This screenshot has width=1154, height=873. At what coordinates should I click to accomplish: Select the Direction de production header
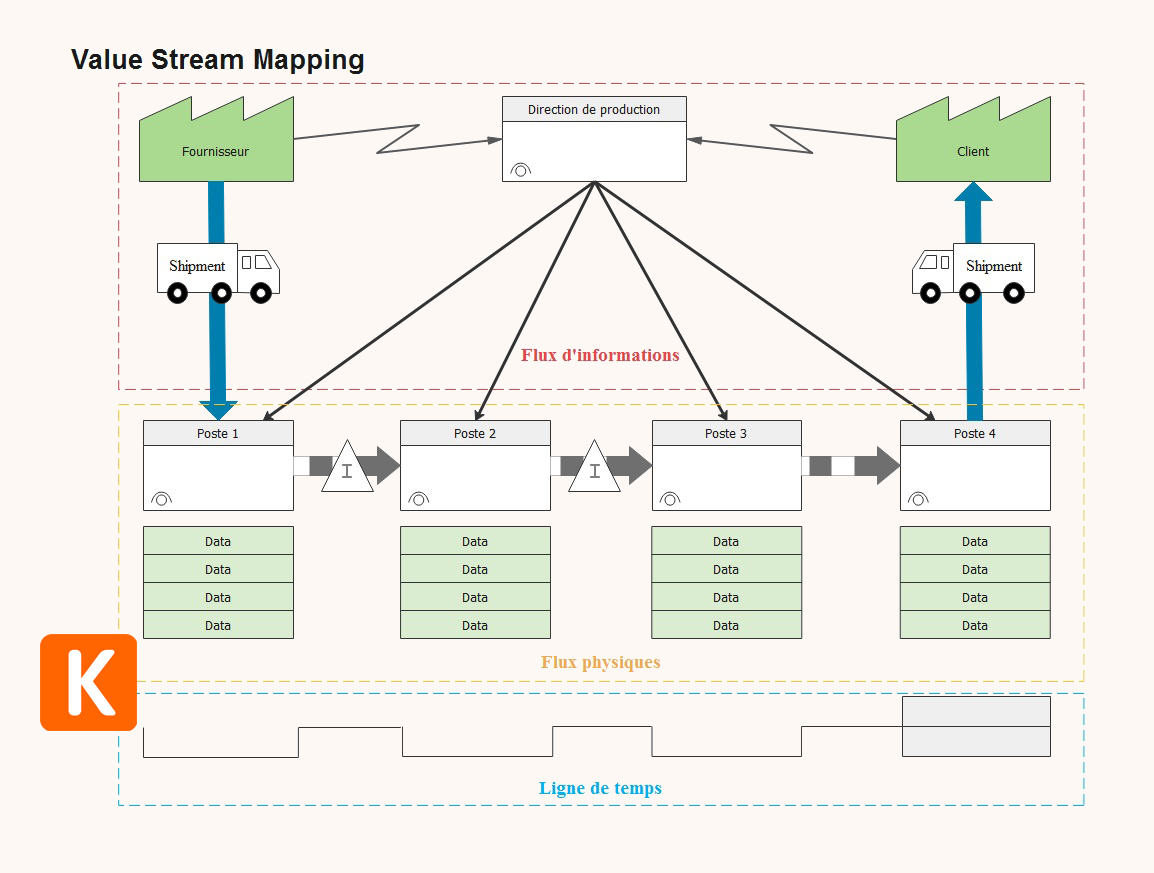595,109
